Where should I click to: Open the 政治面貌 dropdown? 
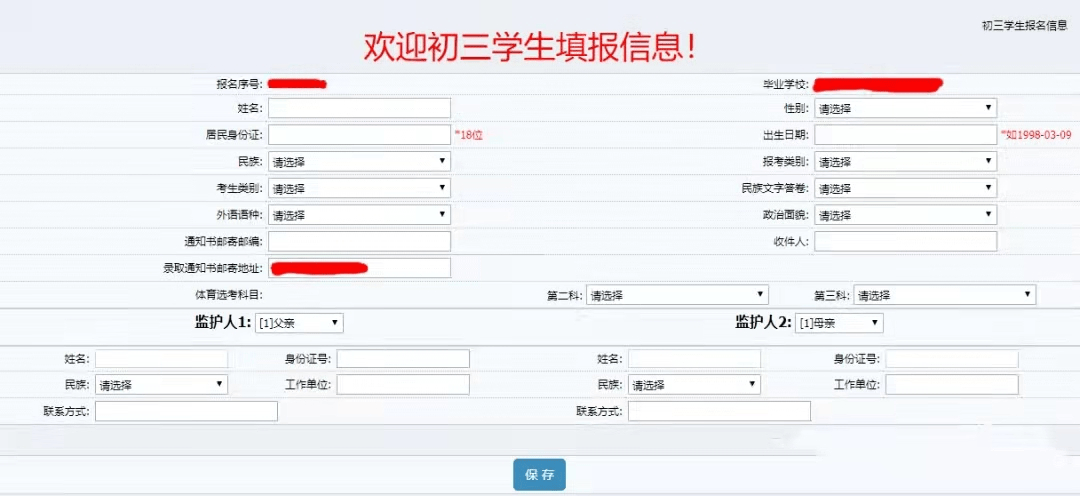click(x=905, y=215)
